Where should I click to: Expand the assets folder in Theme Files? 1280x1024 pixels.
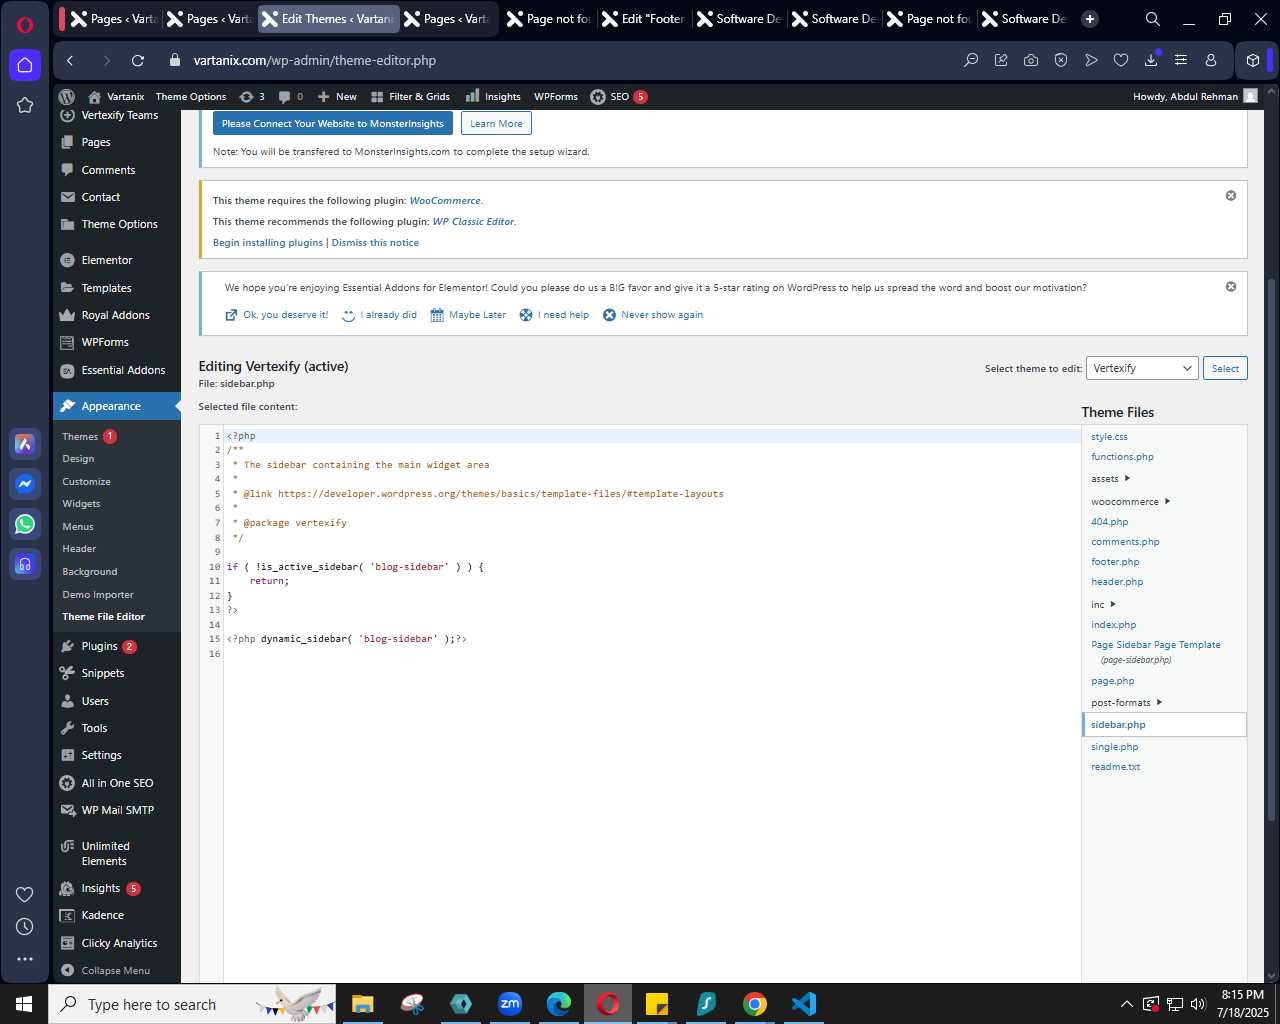1110,479
